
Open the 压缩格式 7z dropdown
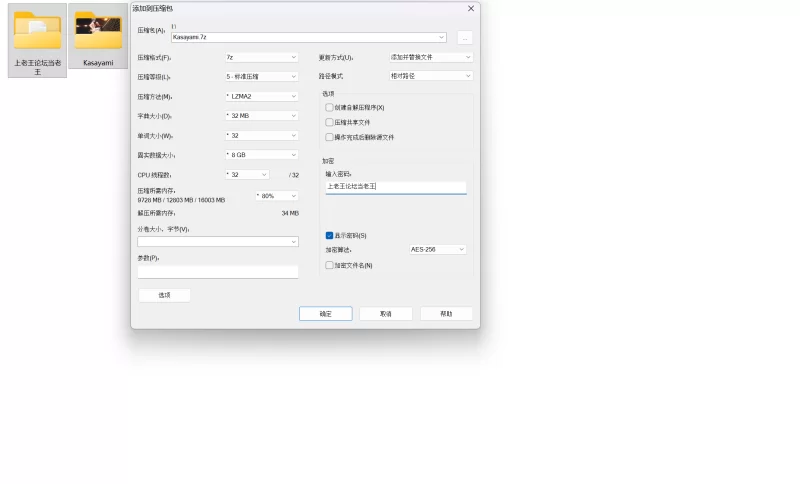pyautogui.click(x=261, y=57)
